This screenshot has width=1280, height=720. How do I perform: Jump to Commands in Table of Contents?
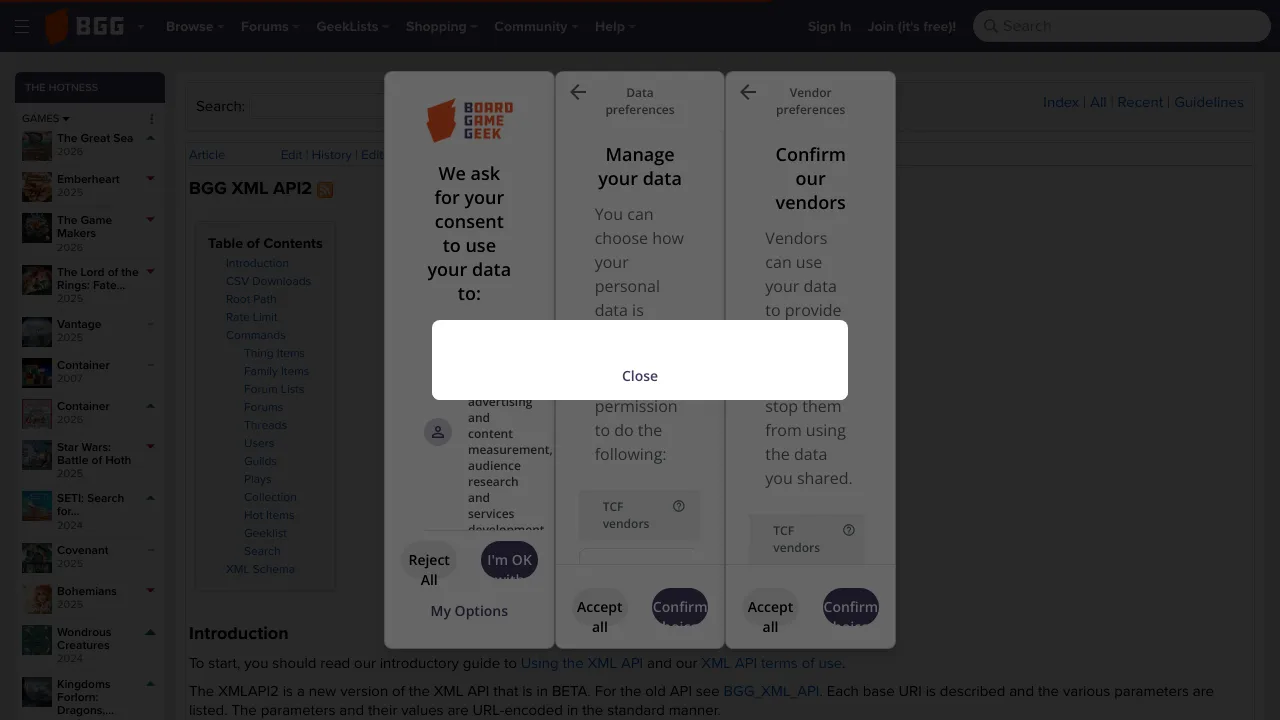tap(255, 335)
